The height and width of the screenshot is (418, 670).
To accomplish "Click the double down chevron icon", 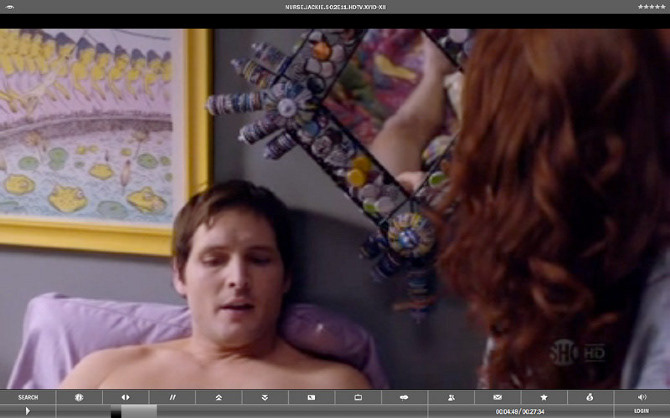I will coord(265,397).
